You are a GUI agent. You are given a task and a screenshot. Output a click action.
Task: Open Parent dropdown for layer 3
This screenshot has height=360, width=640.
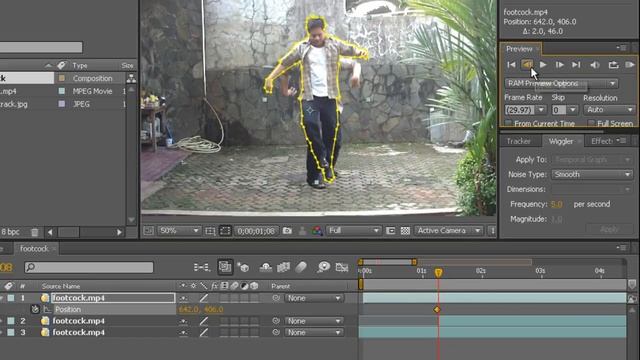click(x=314, y=333)
